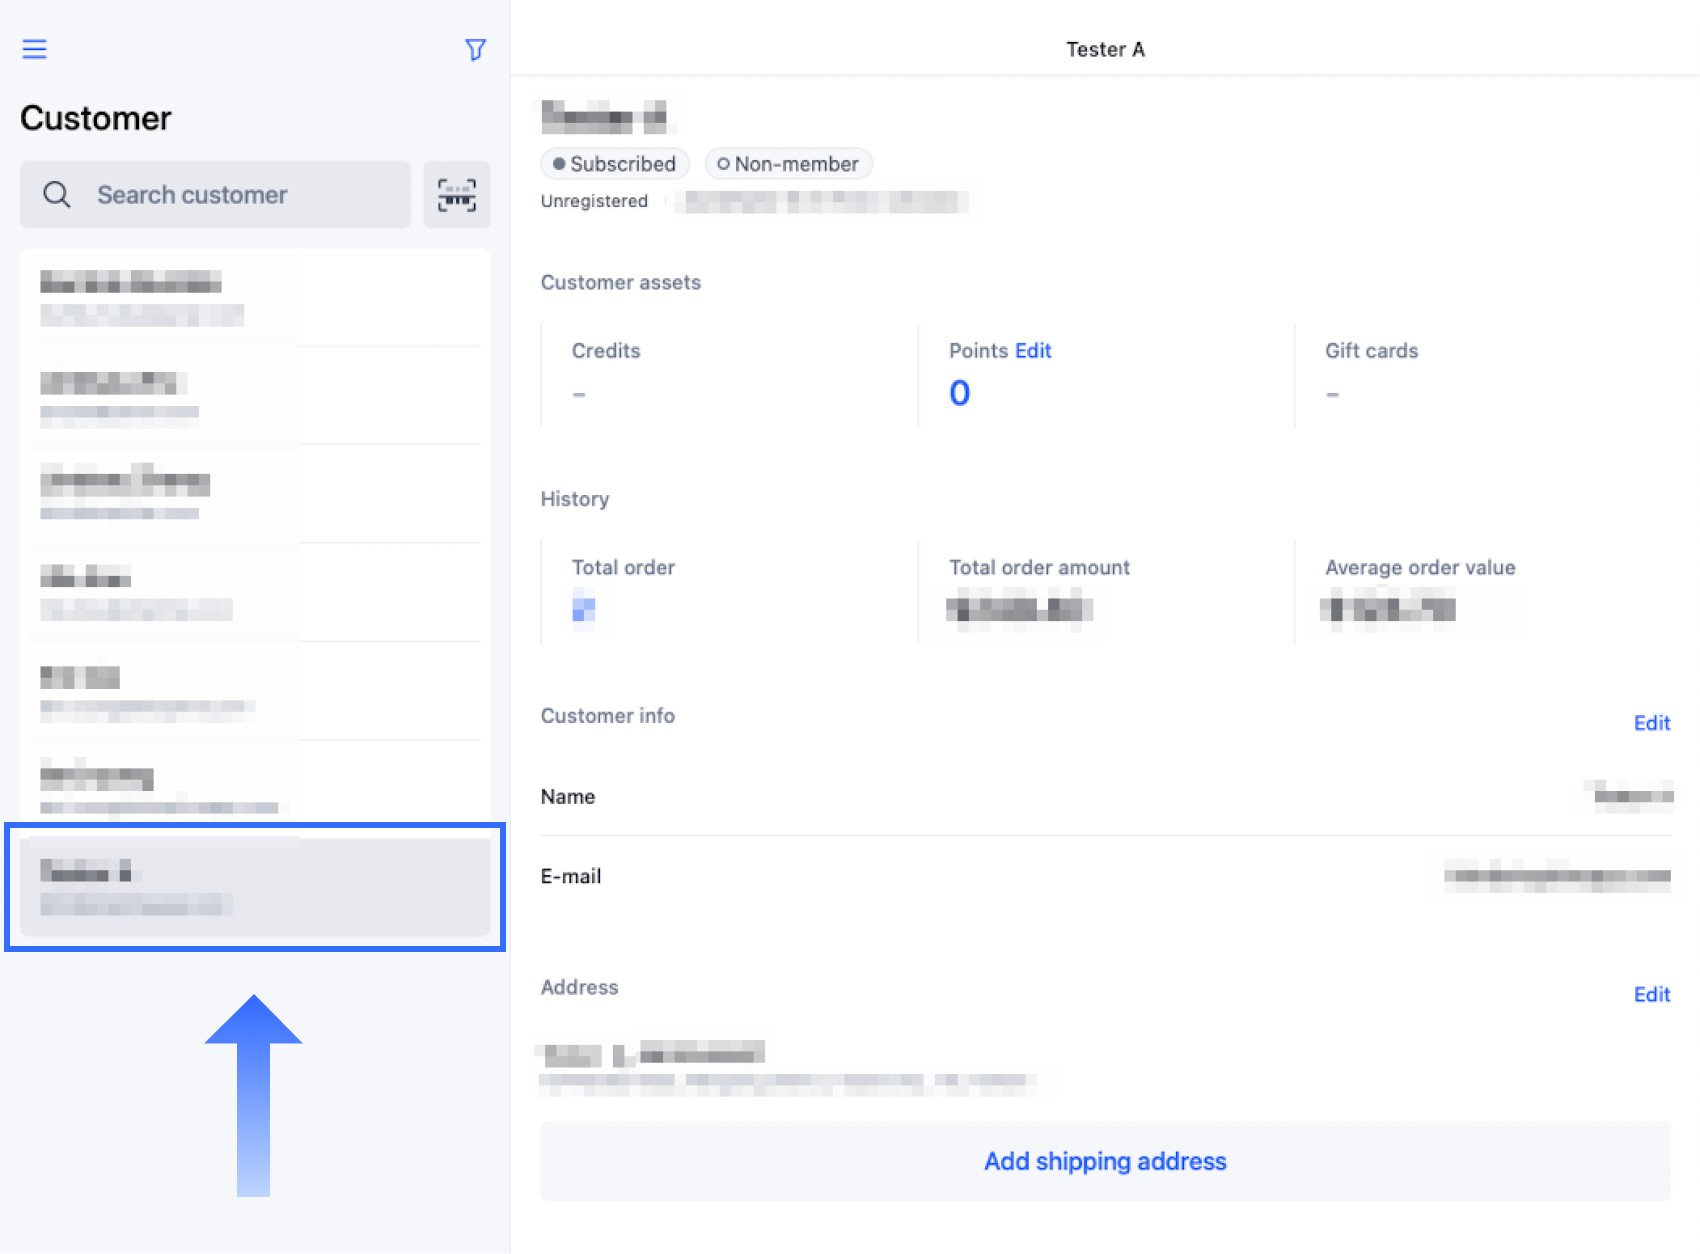Click the Points value showing 0

[958, 392]
